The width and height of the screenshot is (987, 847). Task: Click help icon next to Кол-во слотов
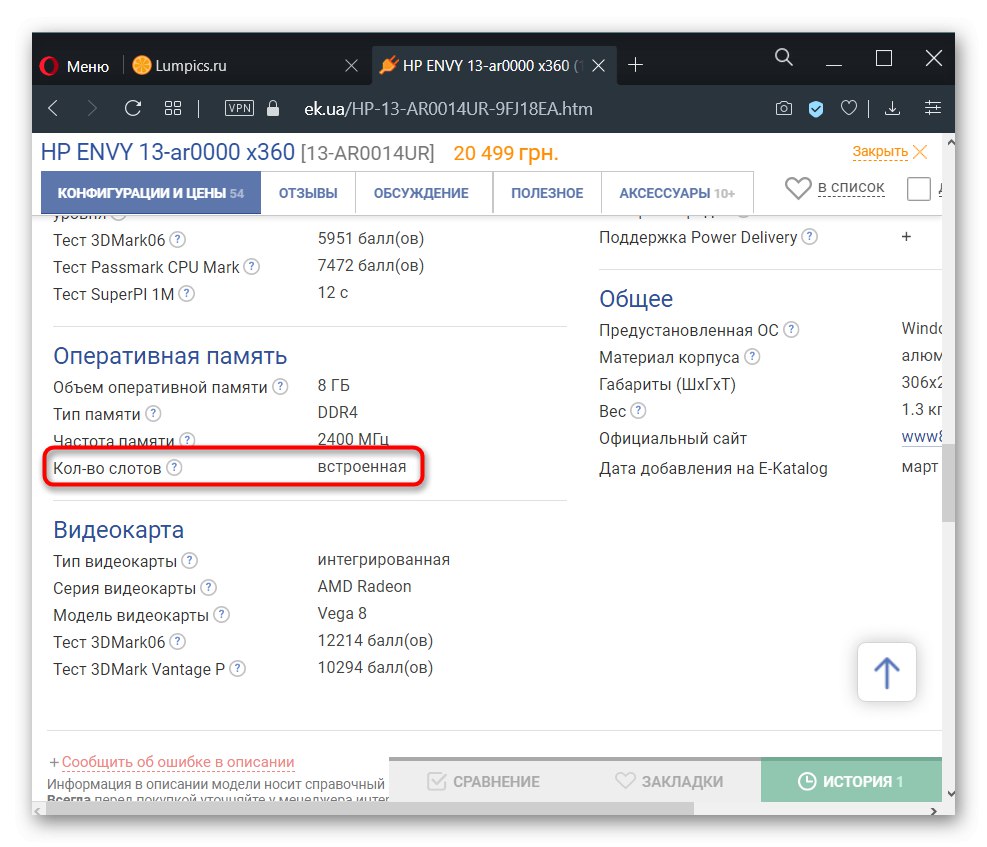[175, 467]
